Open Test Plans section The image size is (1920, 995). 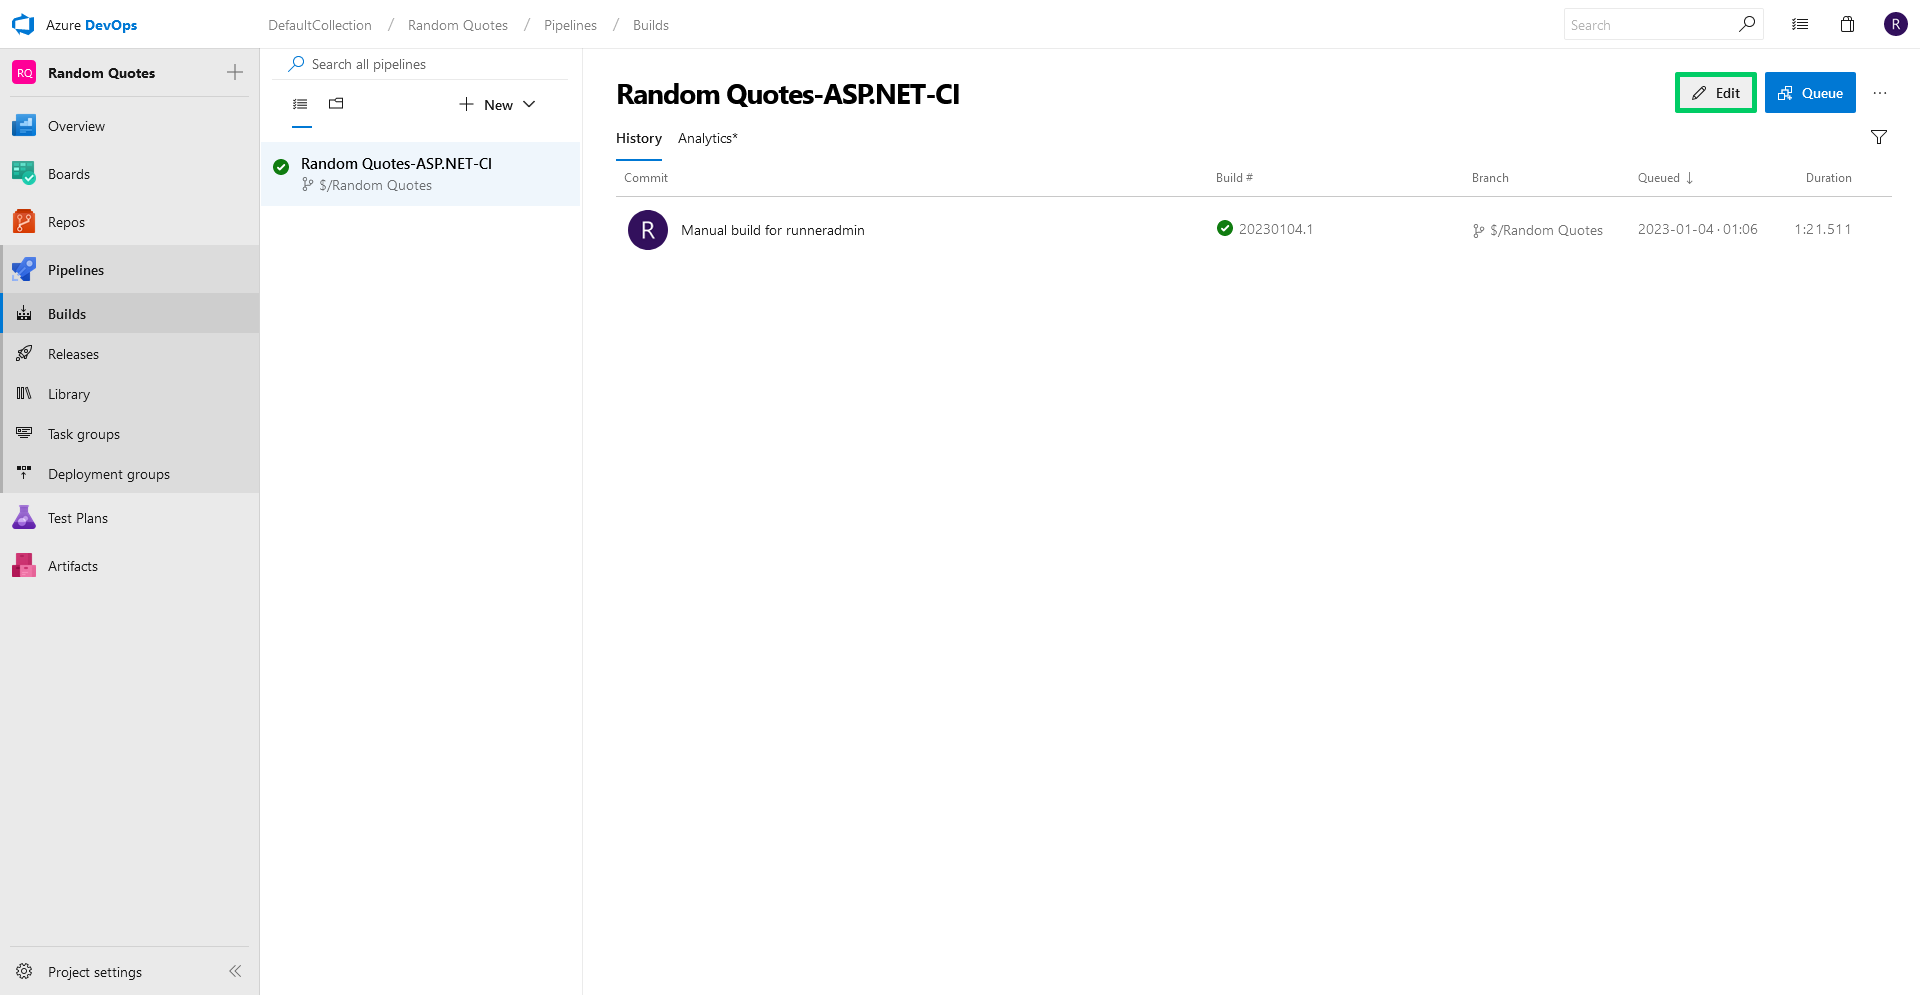(x=130, y=518)
